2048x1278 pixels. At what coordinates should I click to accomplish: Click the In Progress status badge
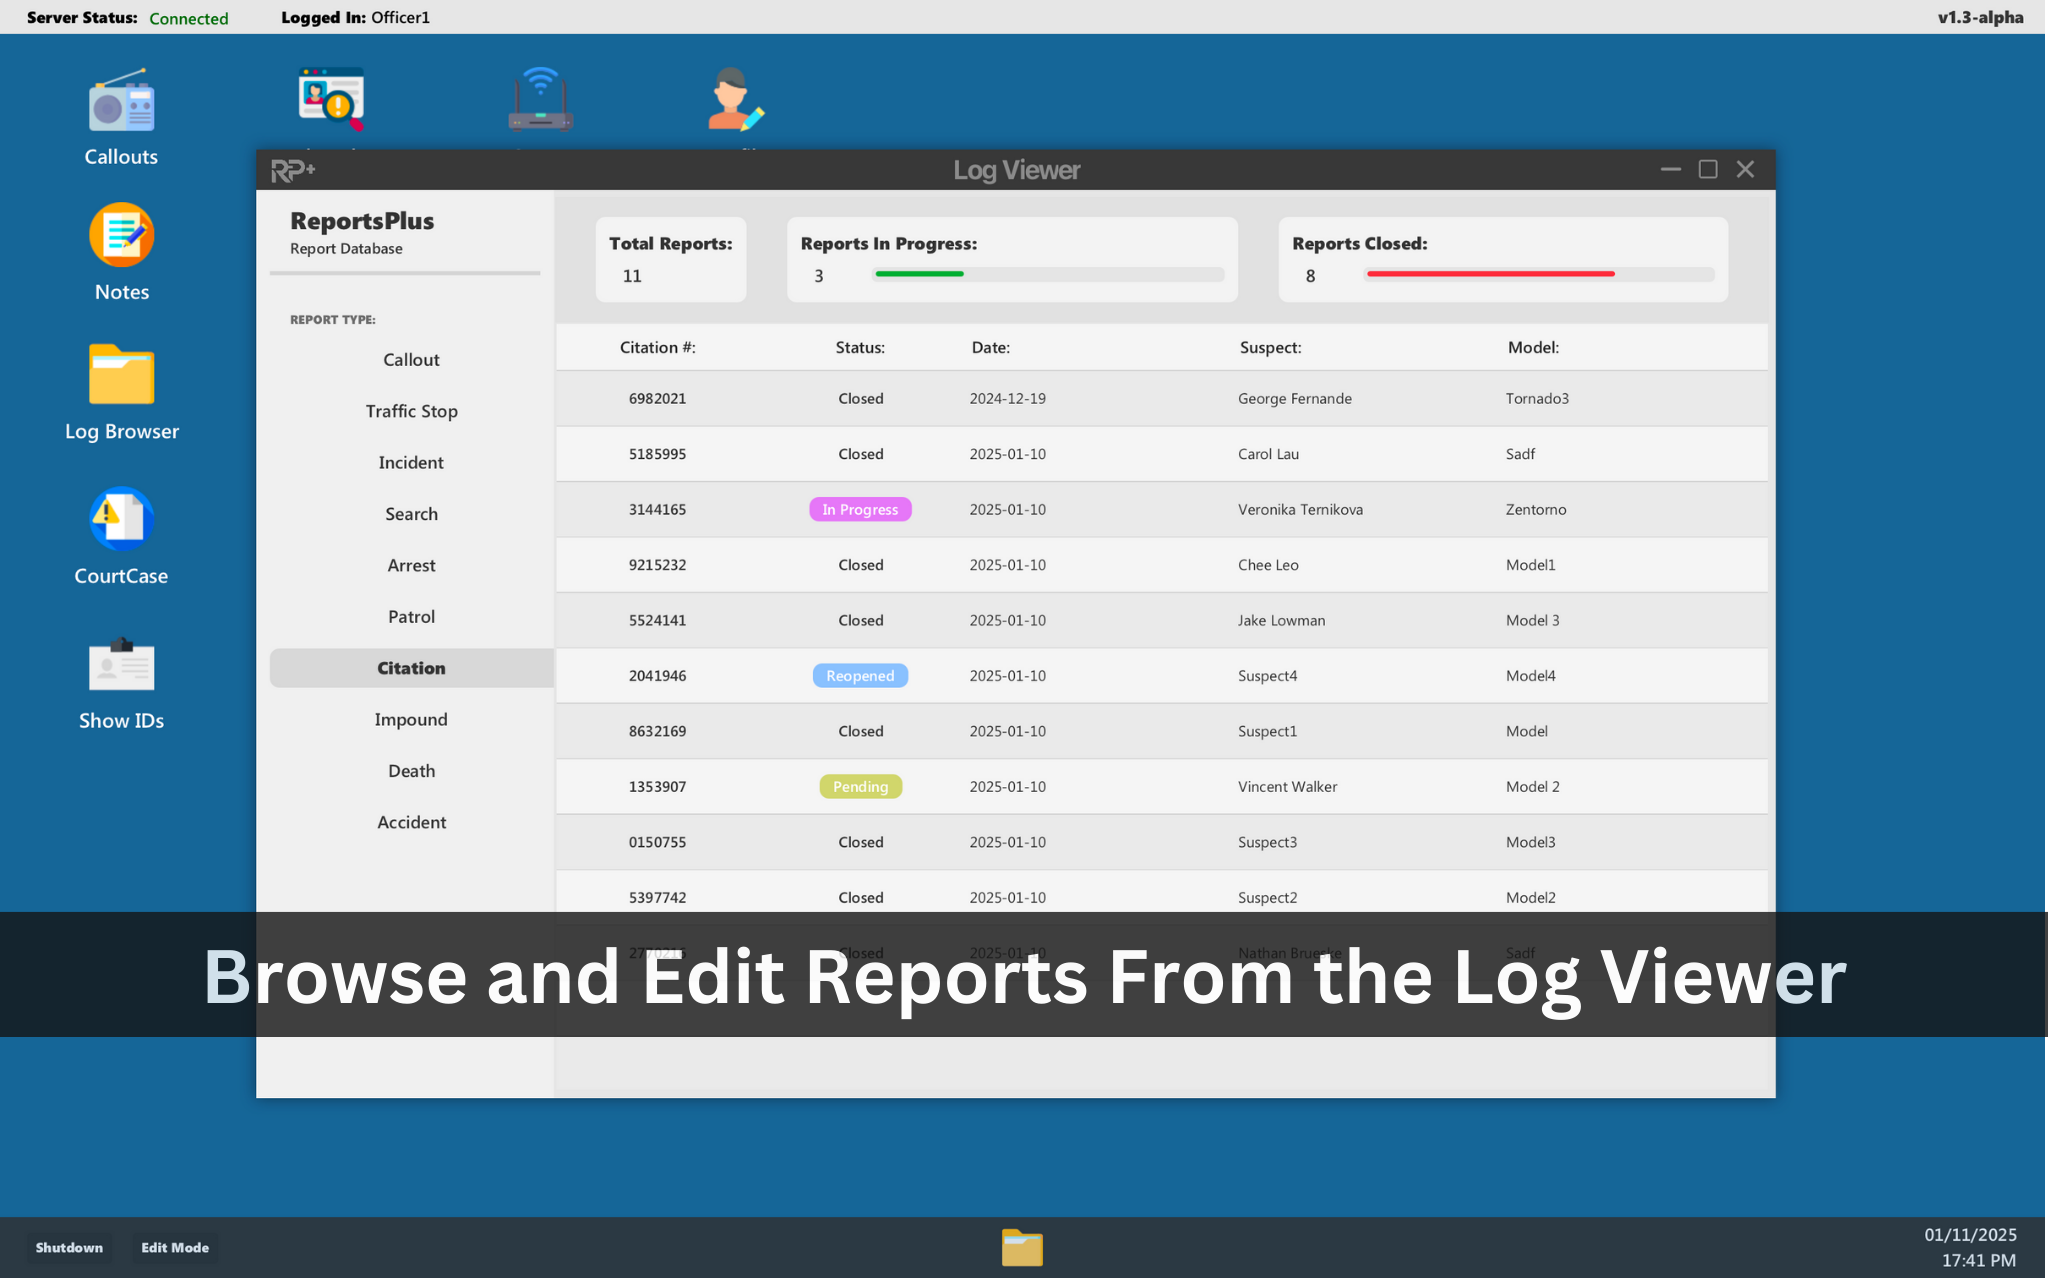pos(860,509)
